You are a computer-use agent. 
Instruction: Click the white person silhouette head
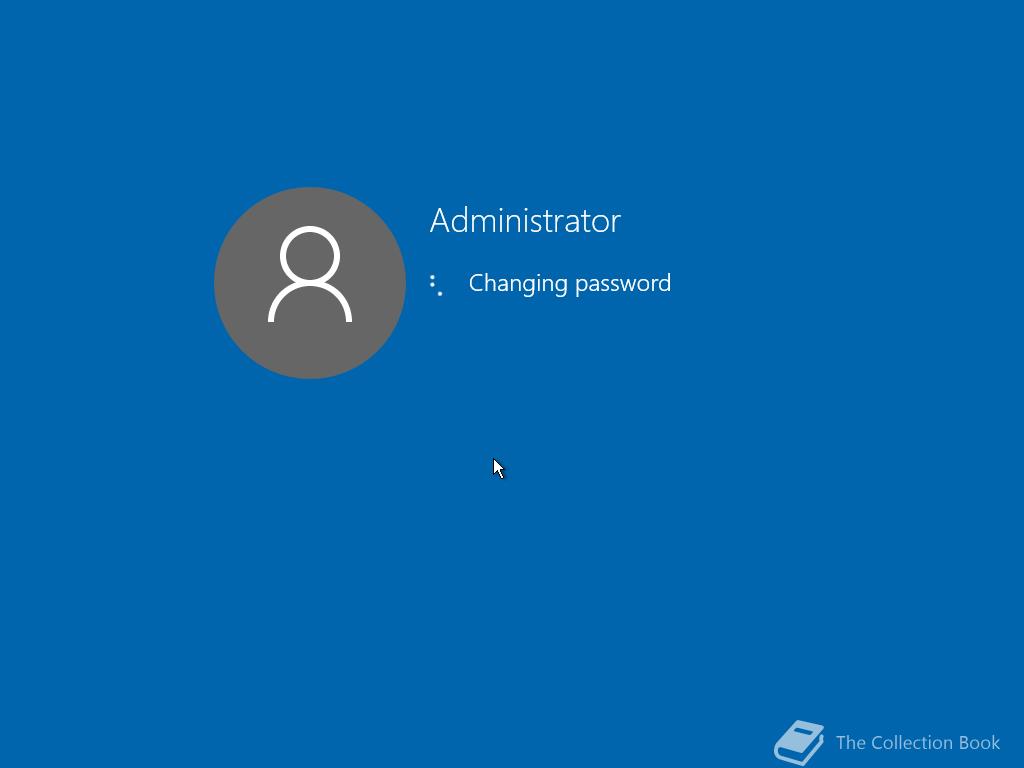[310, 256]
